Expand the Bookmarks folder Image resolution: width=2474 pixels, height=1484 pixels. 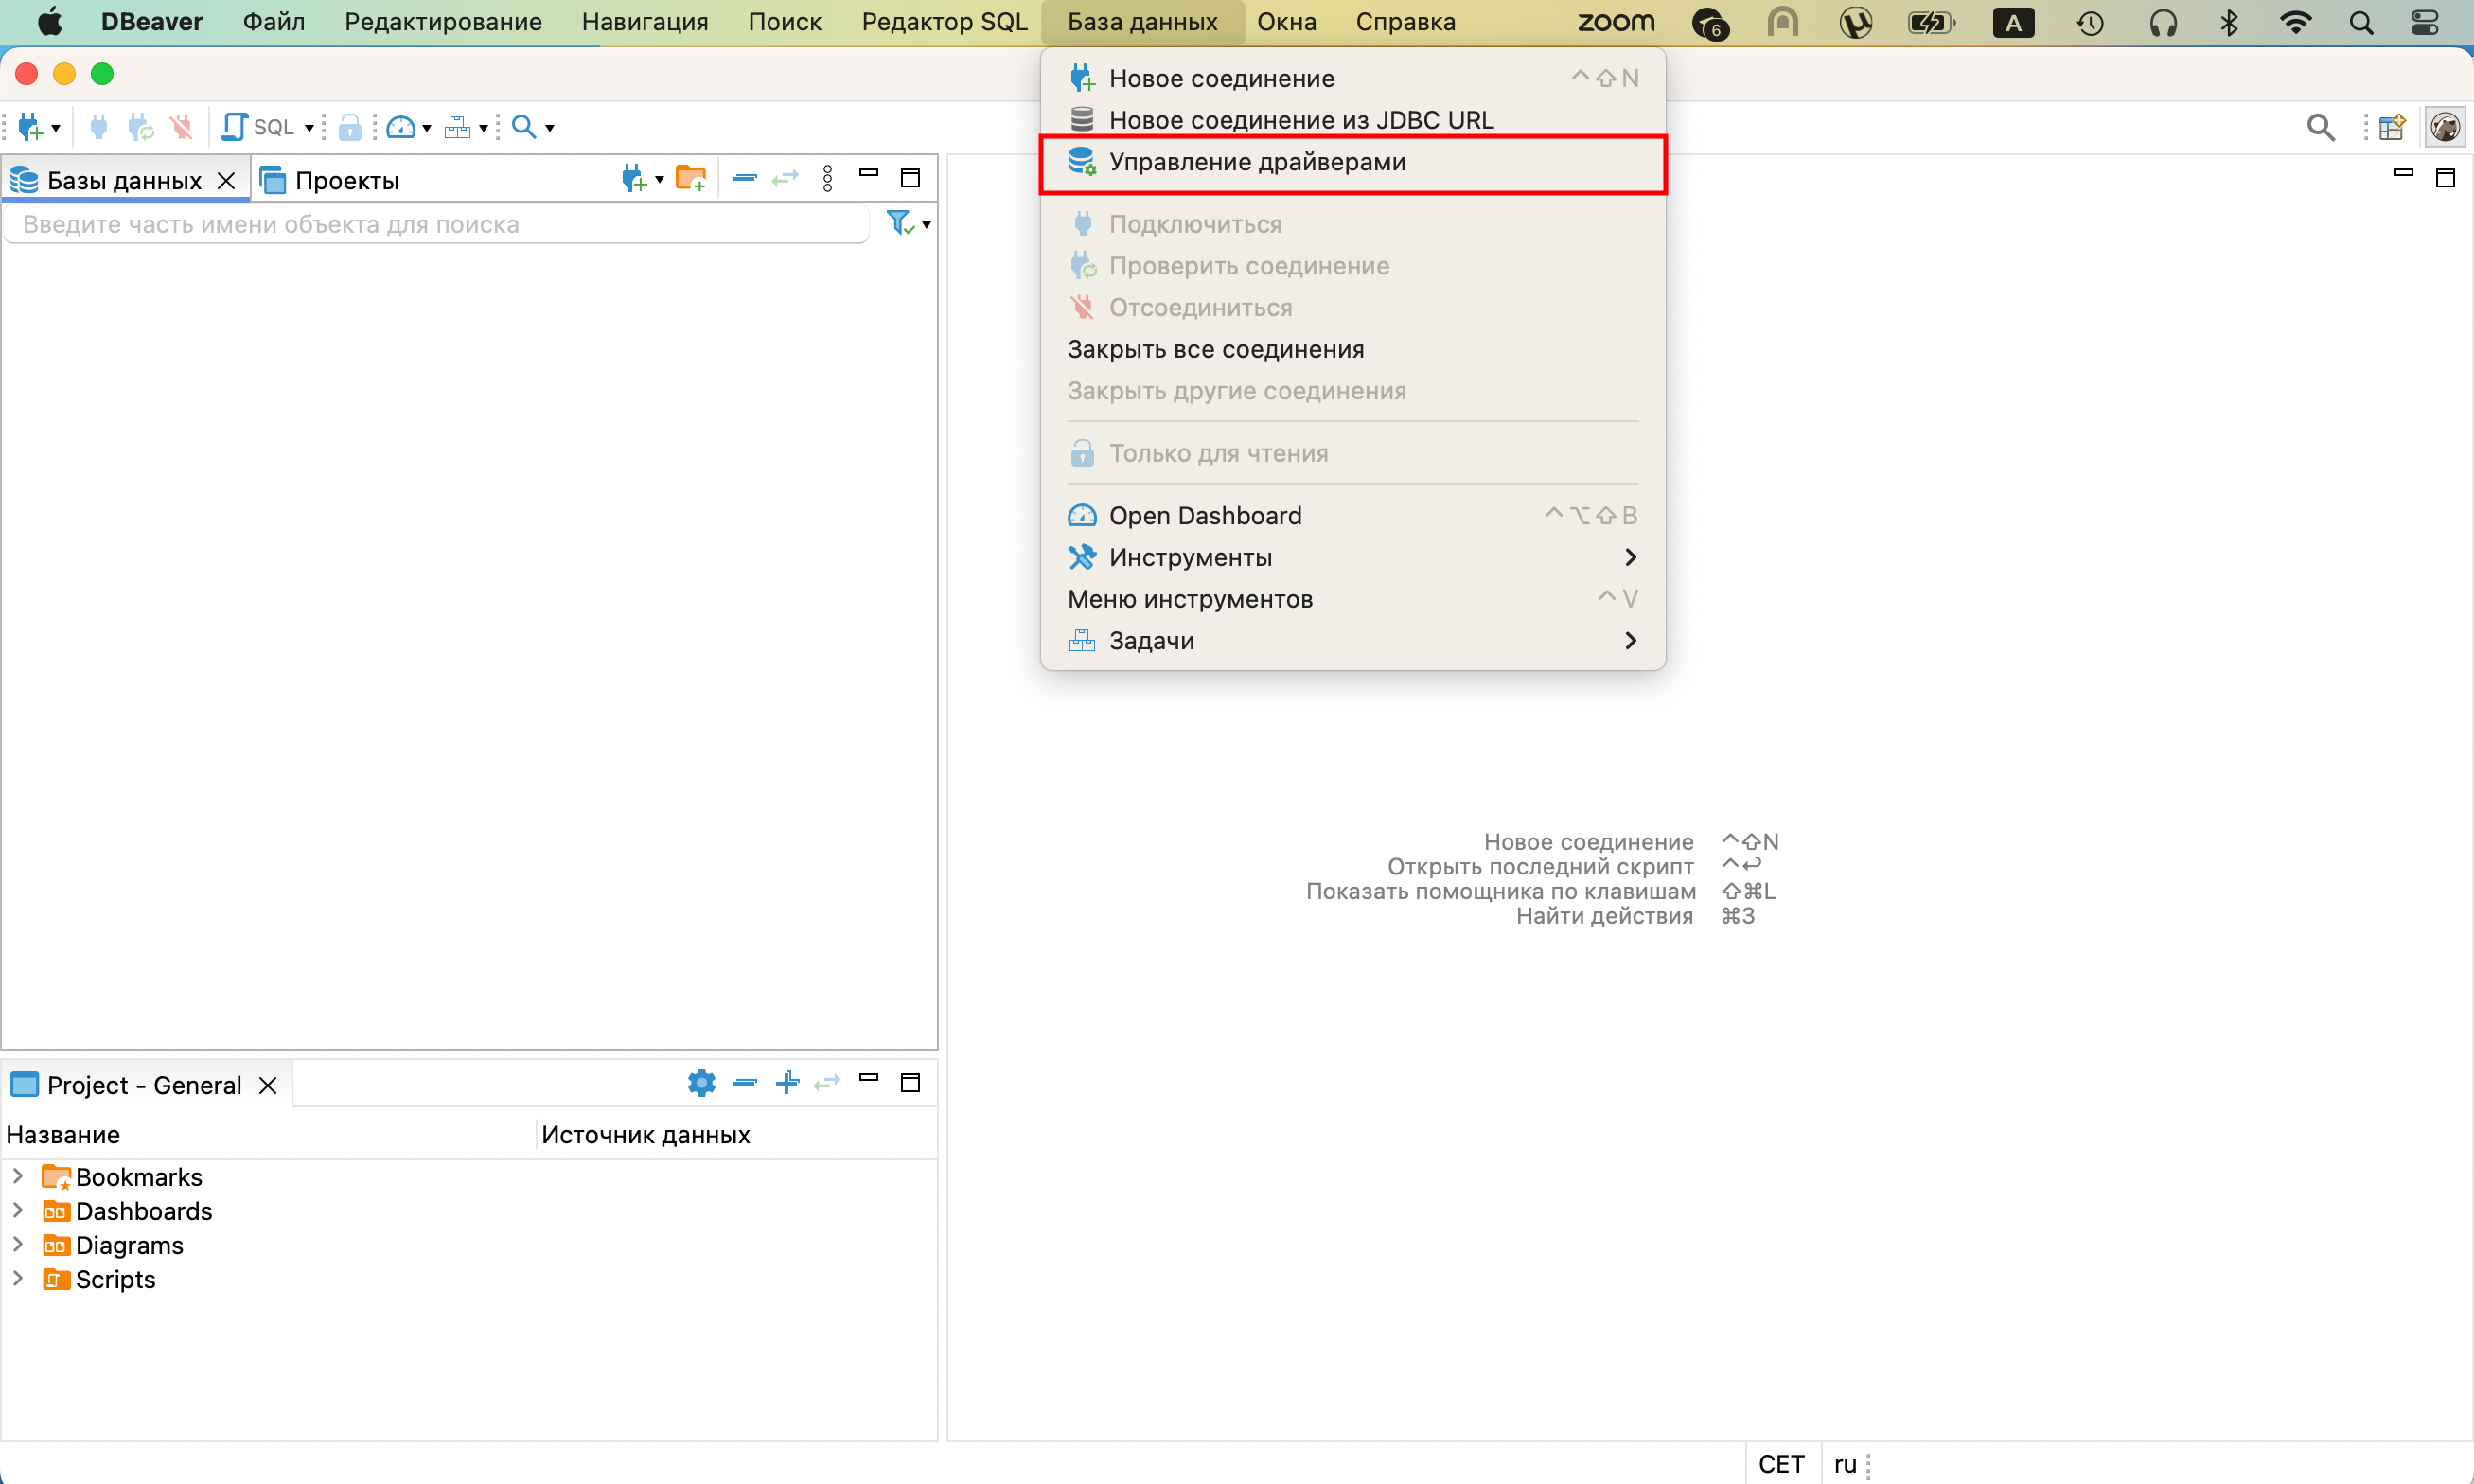click(x=18, y=1176)
